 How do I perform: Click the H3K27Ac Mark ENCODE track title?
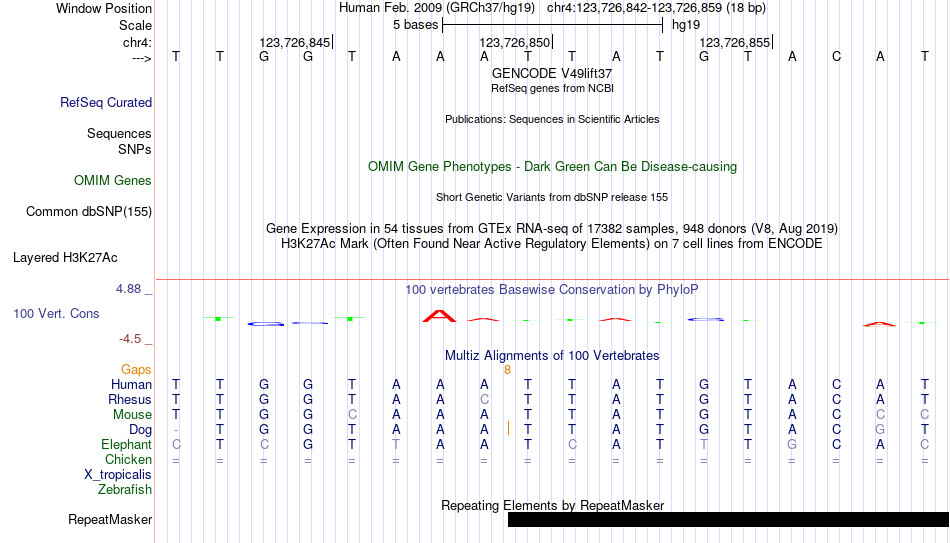552,244
